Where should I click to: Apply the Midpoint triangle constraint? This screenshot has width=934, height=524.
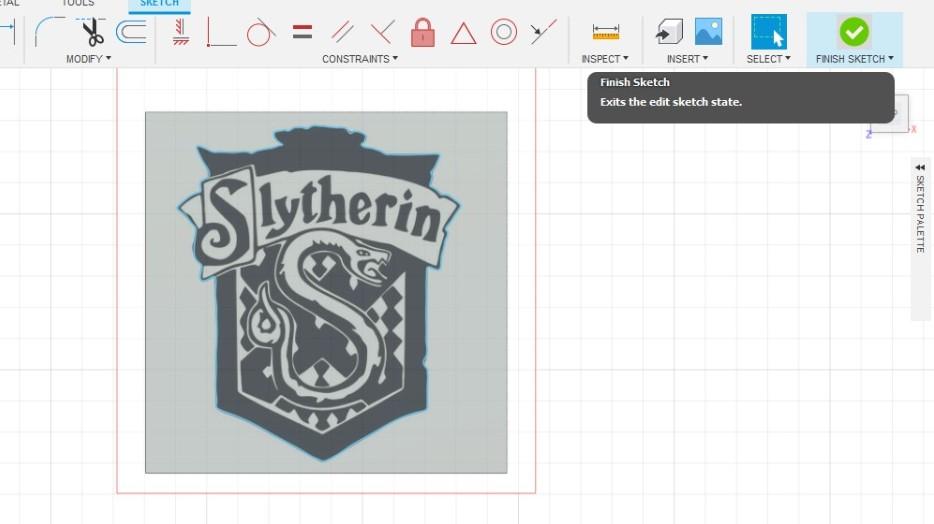(x=463, y=33)
